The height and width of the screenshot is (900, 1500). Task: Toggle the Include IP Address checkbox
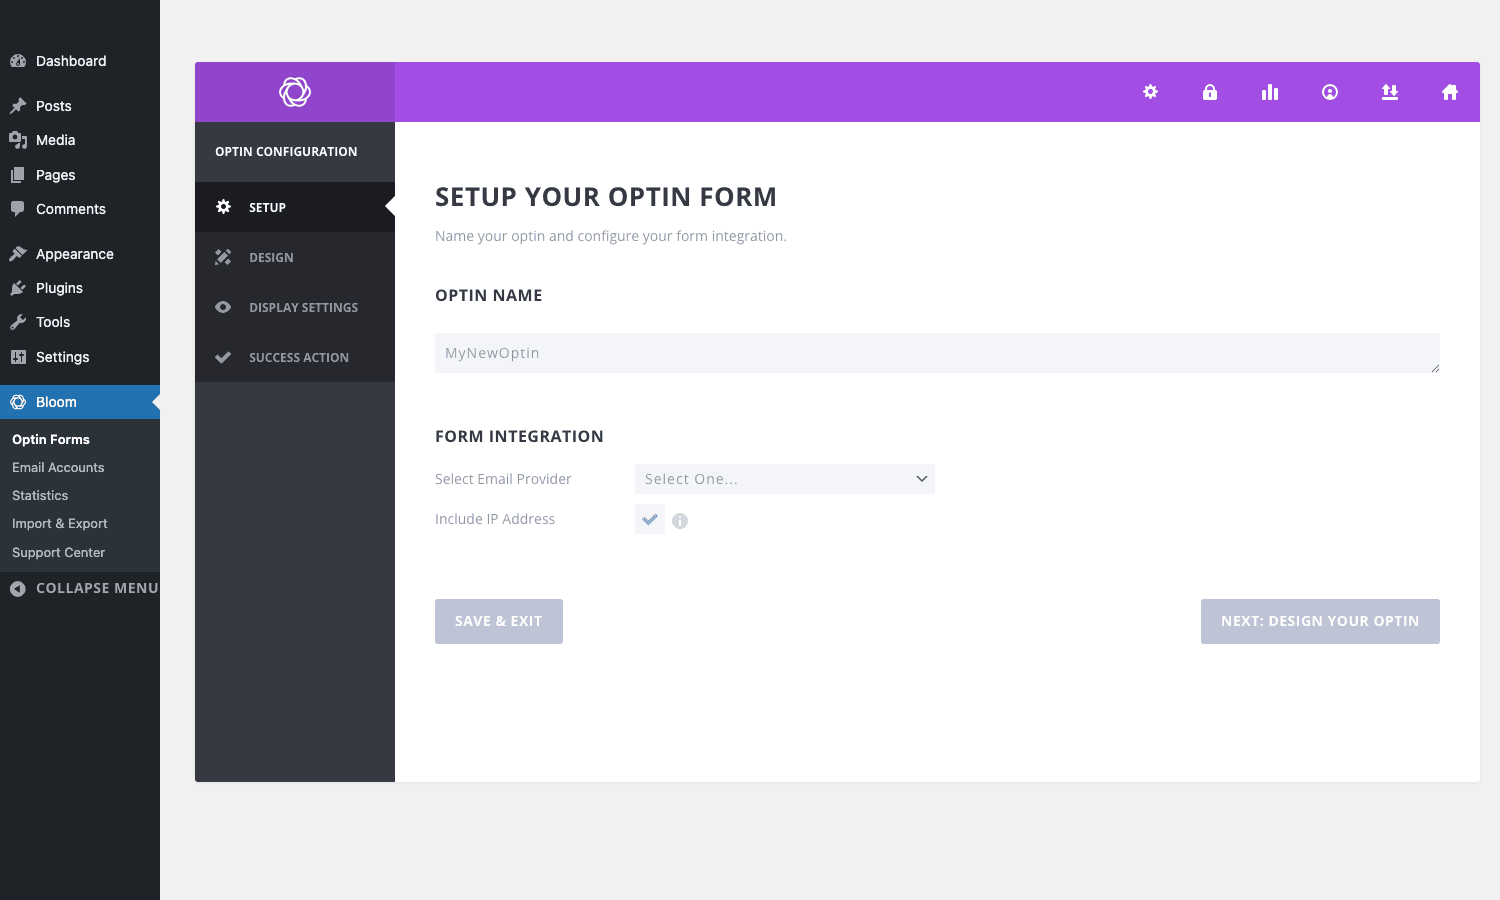tap(650, 519)
